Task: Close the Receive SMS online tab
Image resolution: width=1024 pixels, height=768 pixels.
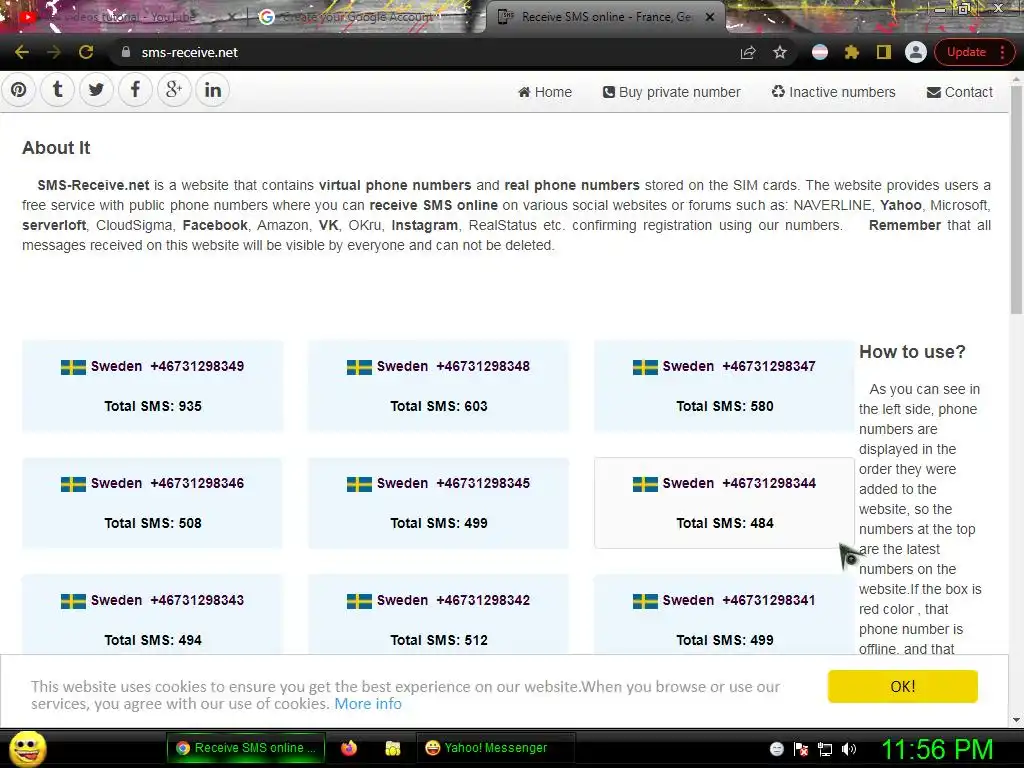Action: [710, 17]
